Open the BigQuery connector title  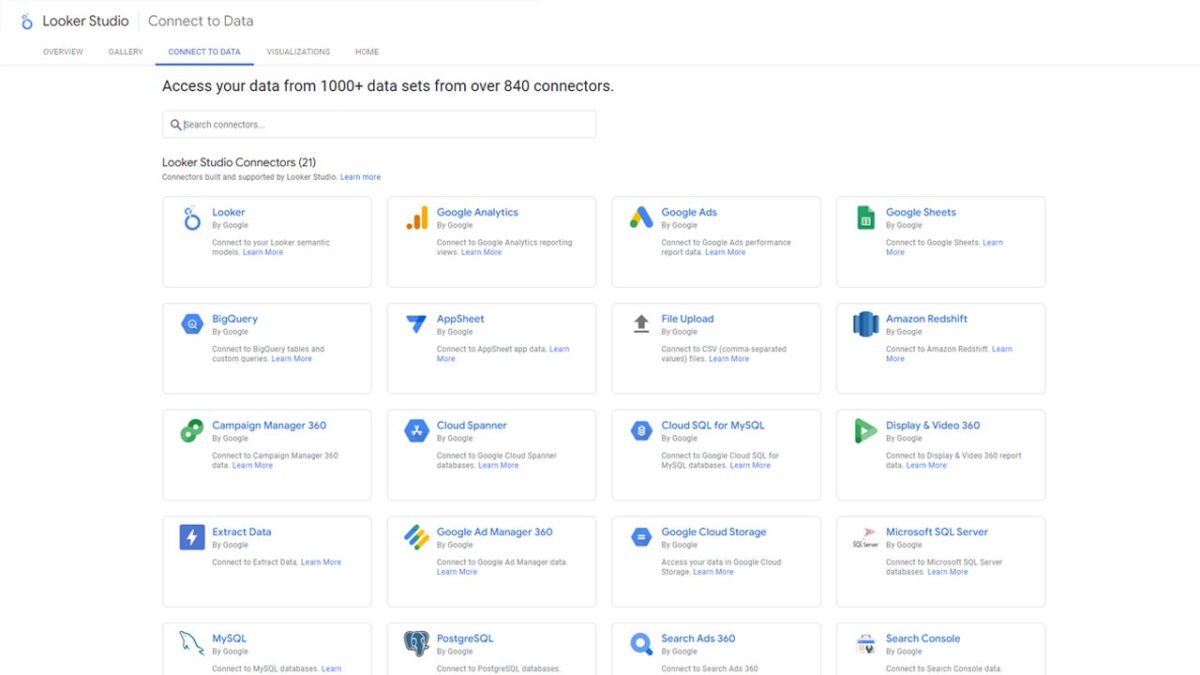tap(235, 319)
